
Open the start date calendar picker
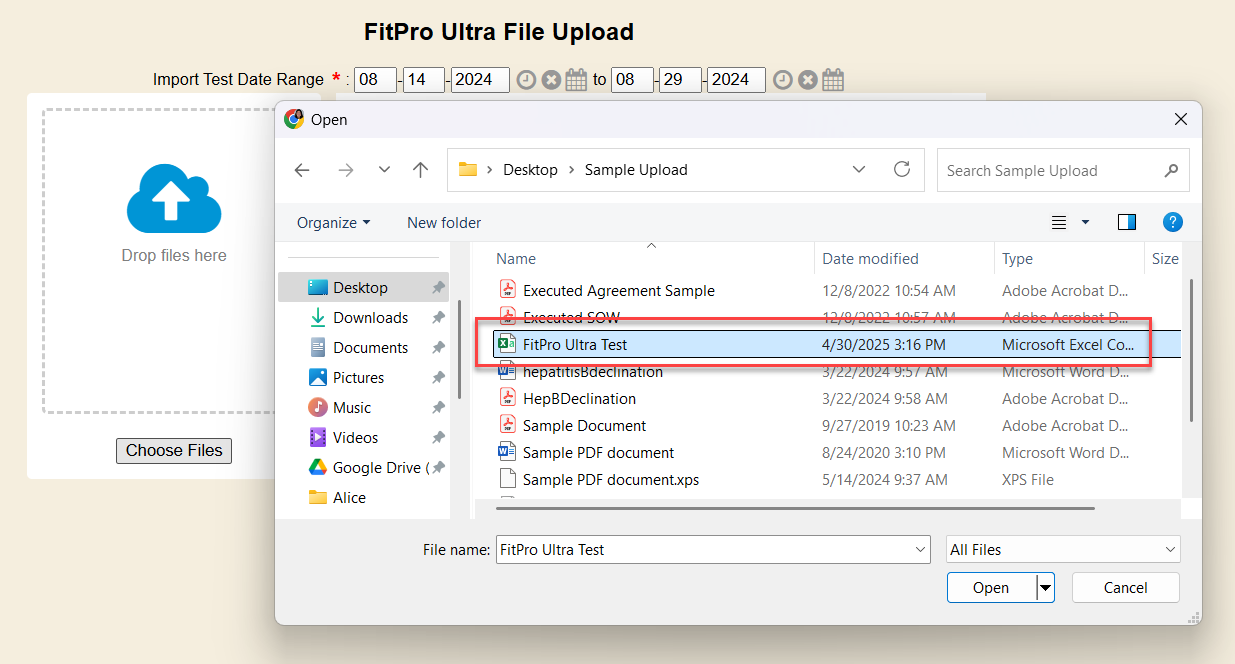tap(576, 80)
